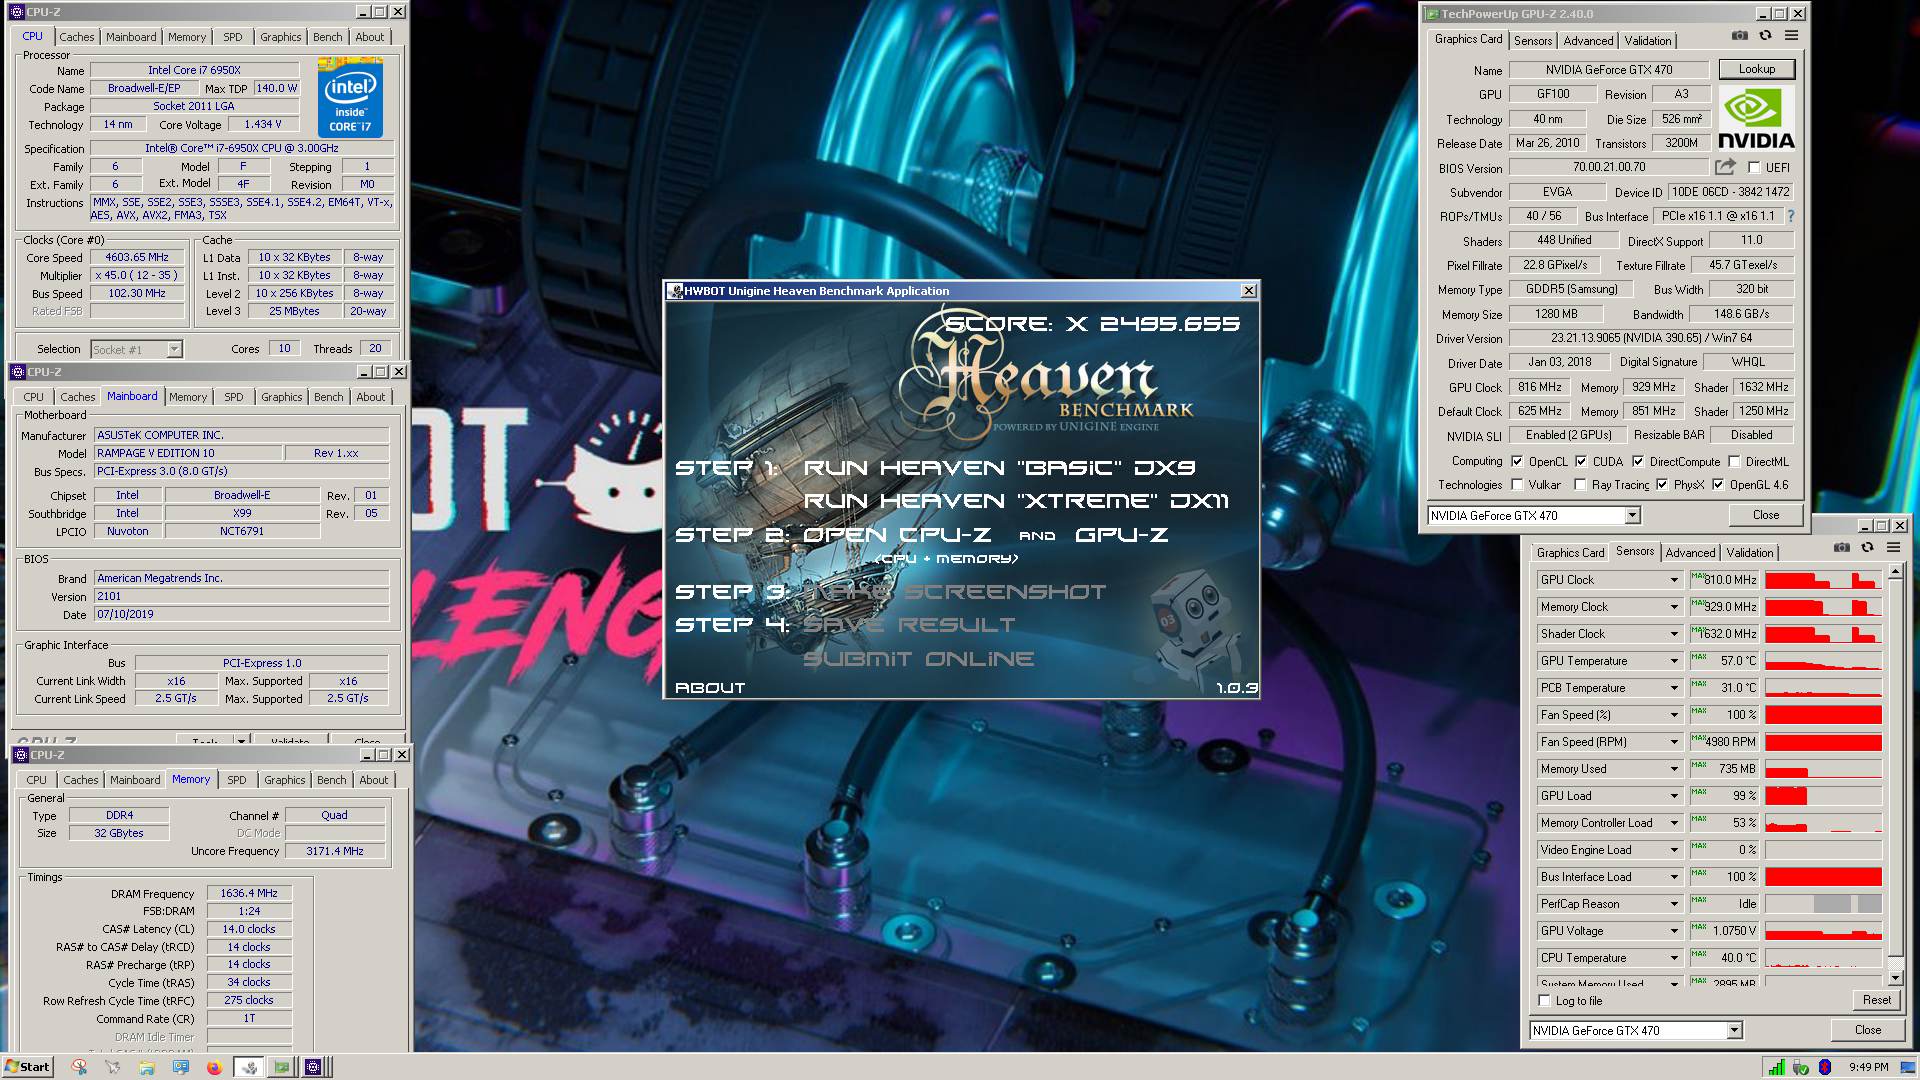The image size is (1920, 1080).
Task: Click the refresh icon in GPU-Z Sensors window
Action: (x=1868, y=548)
